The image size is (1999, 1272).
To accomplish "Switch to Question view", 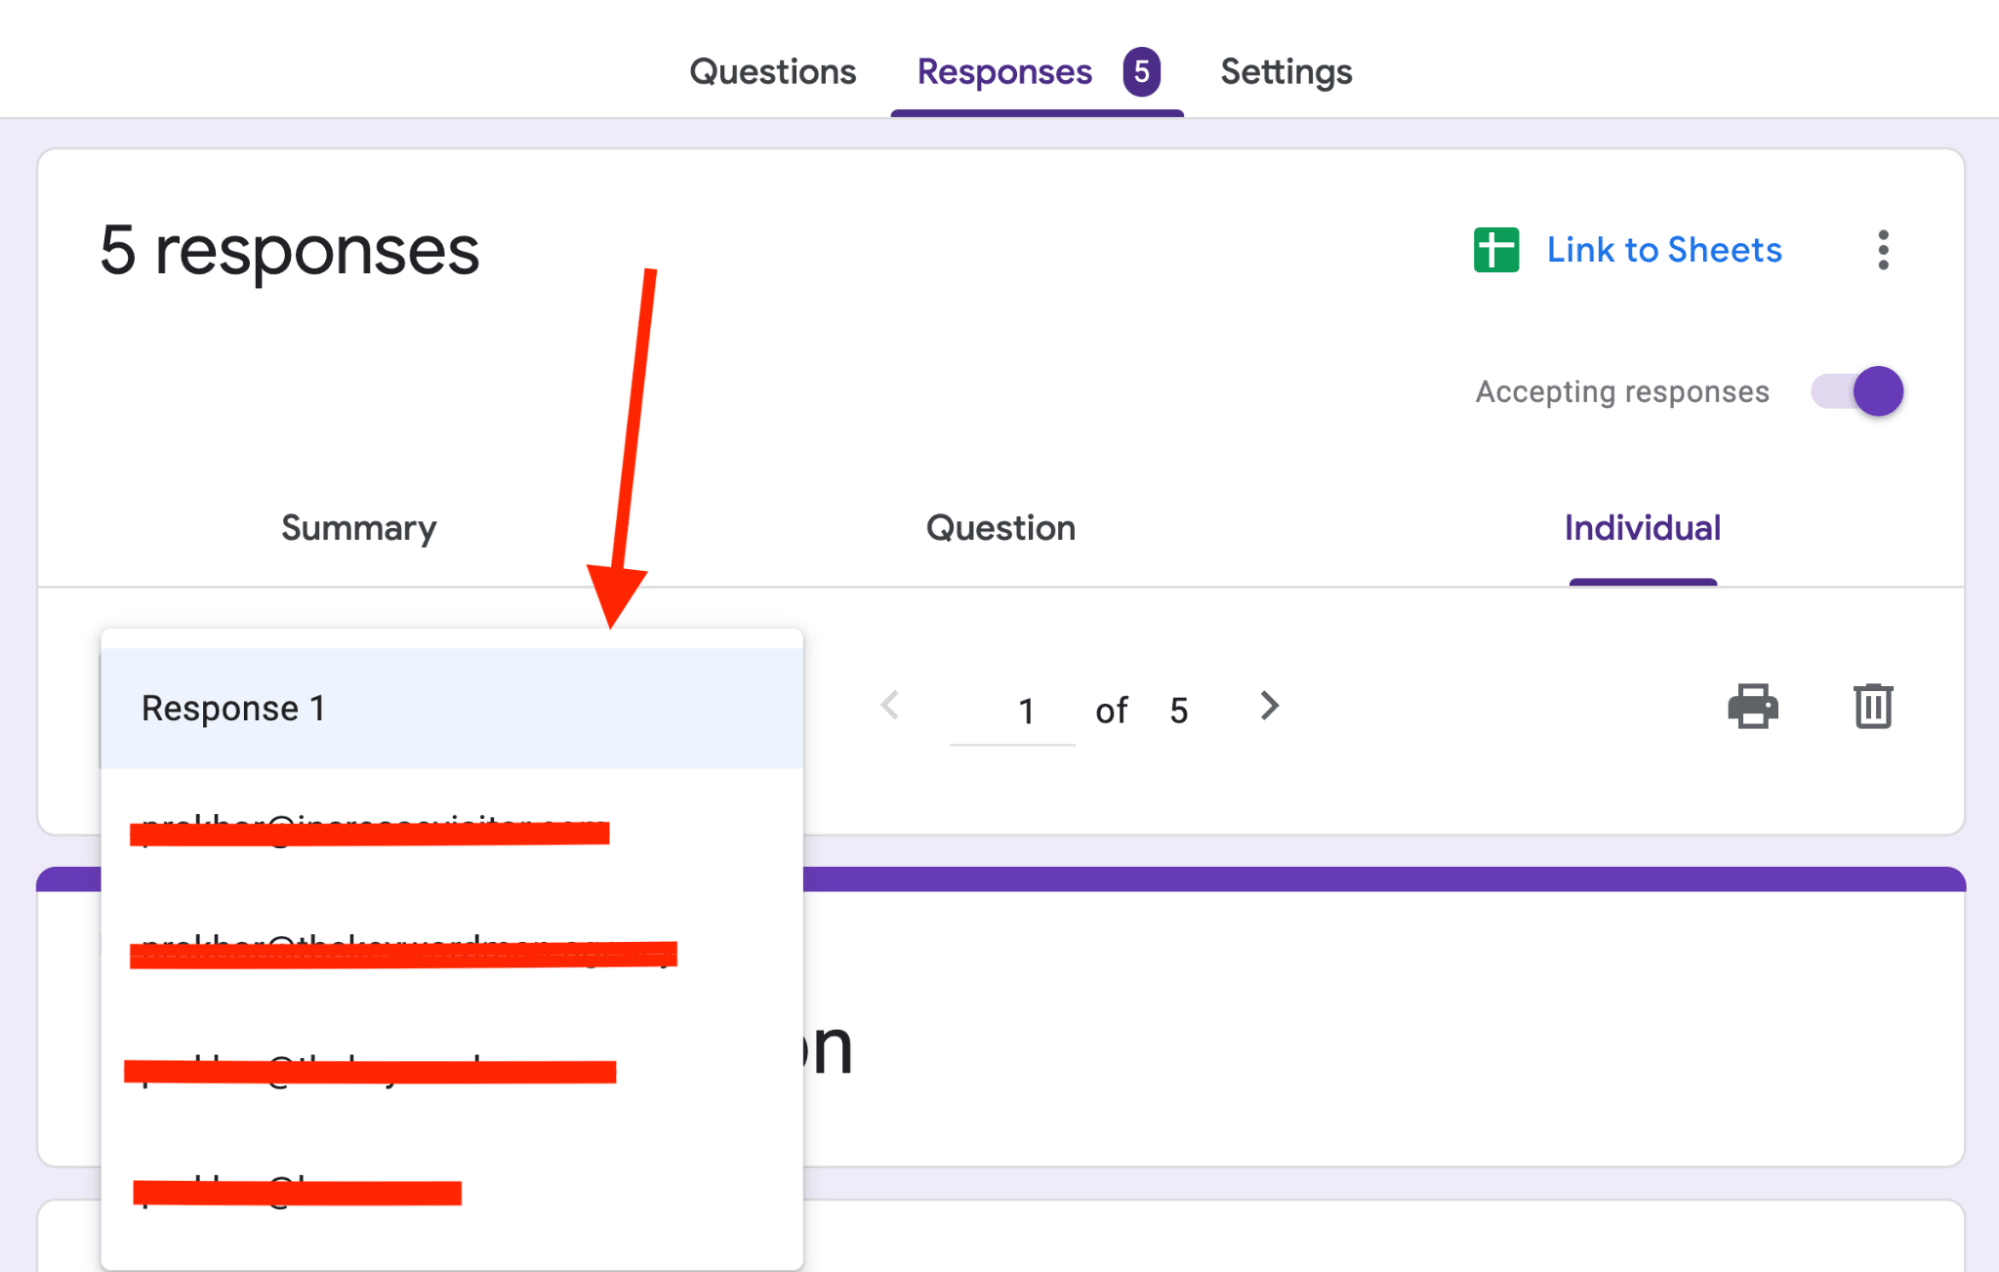I will (1000, 528).
